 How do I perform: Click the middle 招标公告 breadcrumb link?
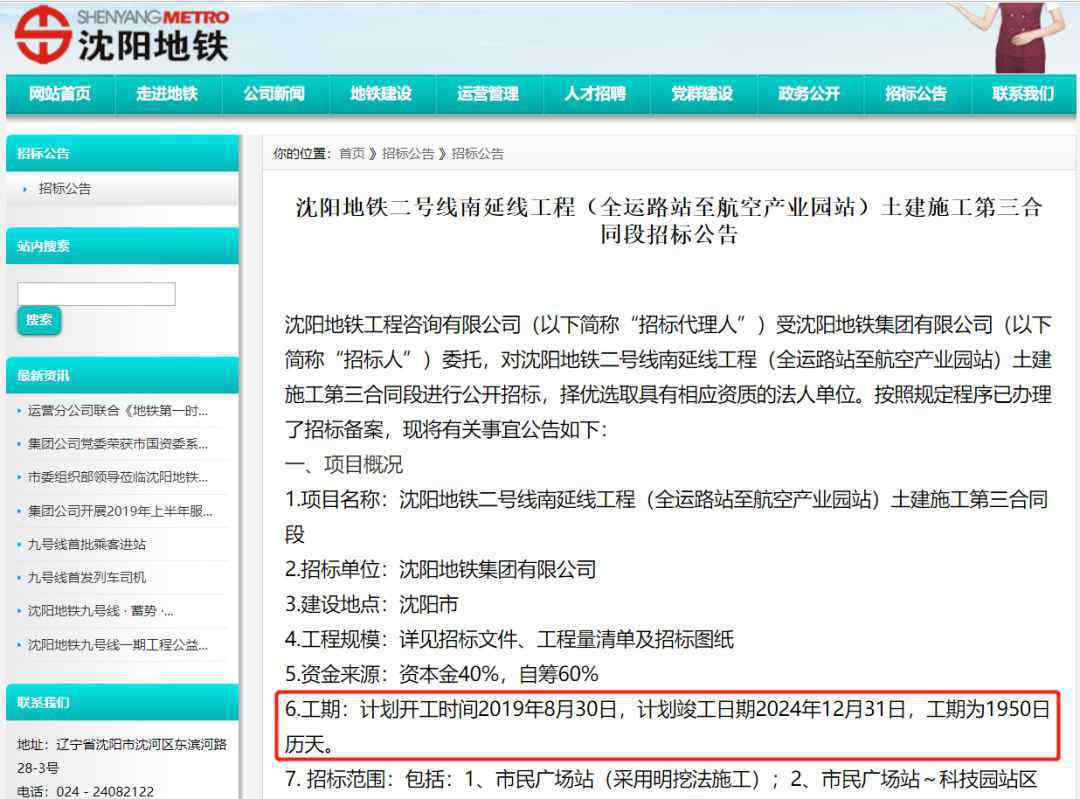point(408,154)
